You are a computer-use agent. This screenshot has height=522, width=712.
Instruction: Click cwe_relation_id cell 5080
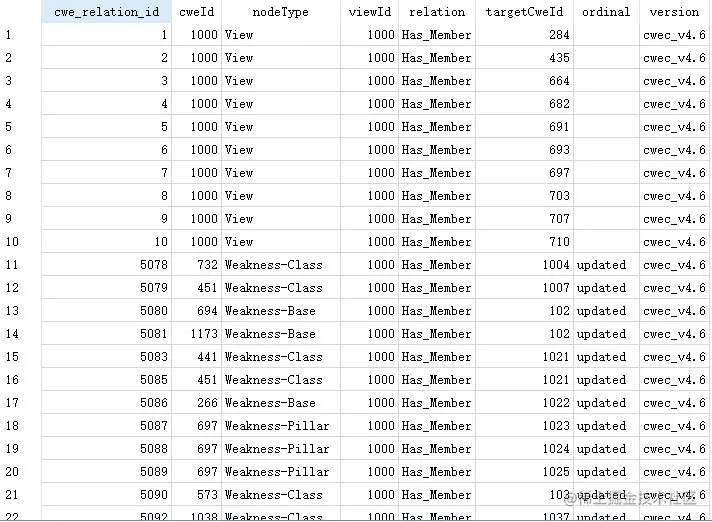[x=106, y=310]
